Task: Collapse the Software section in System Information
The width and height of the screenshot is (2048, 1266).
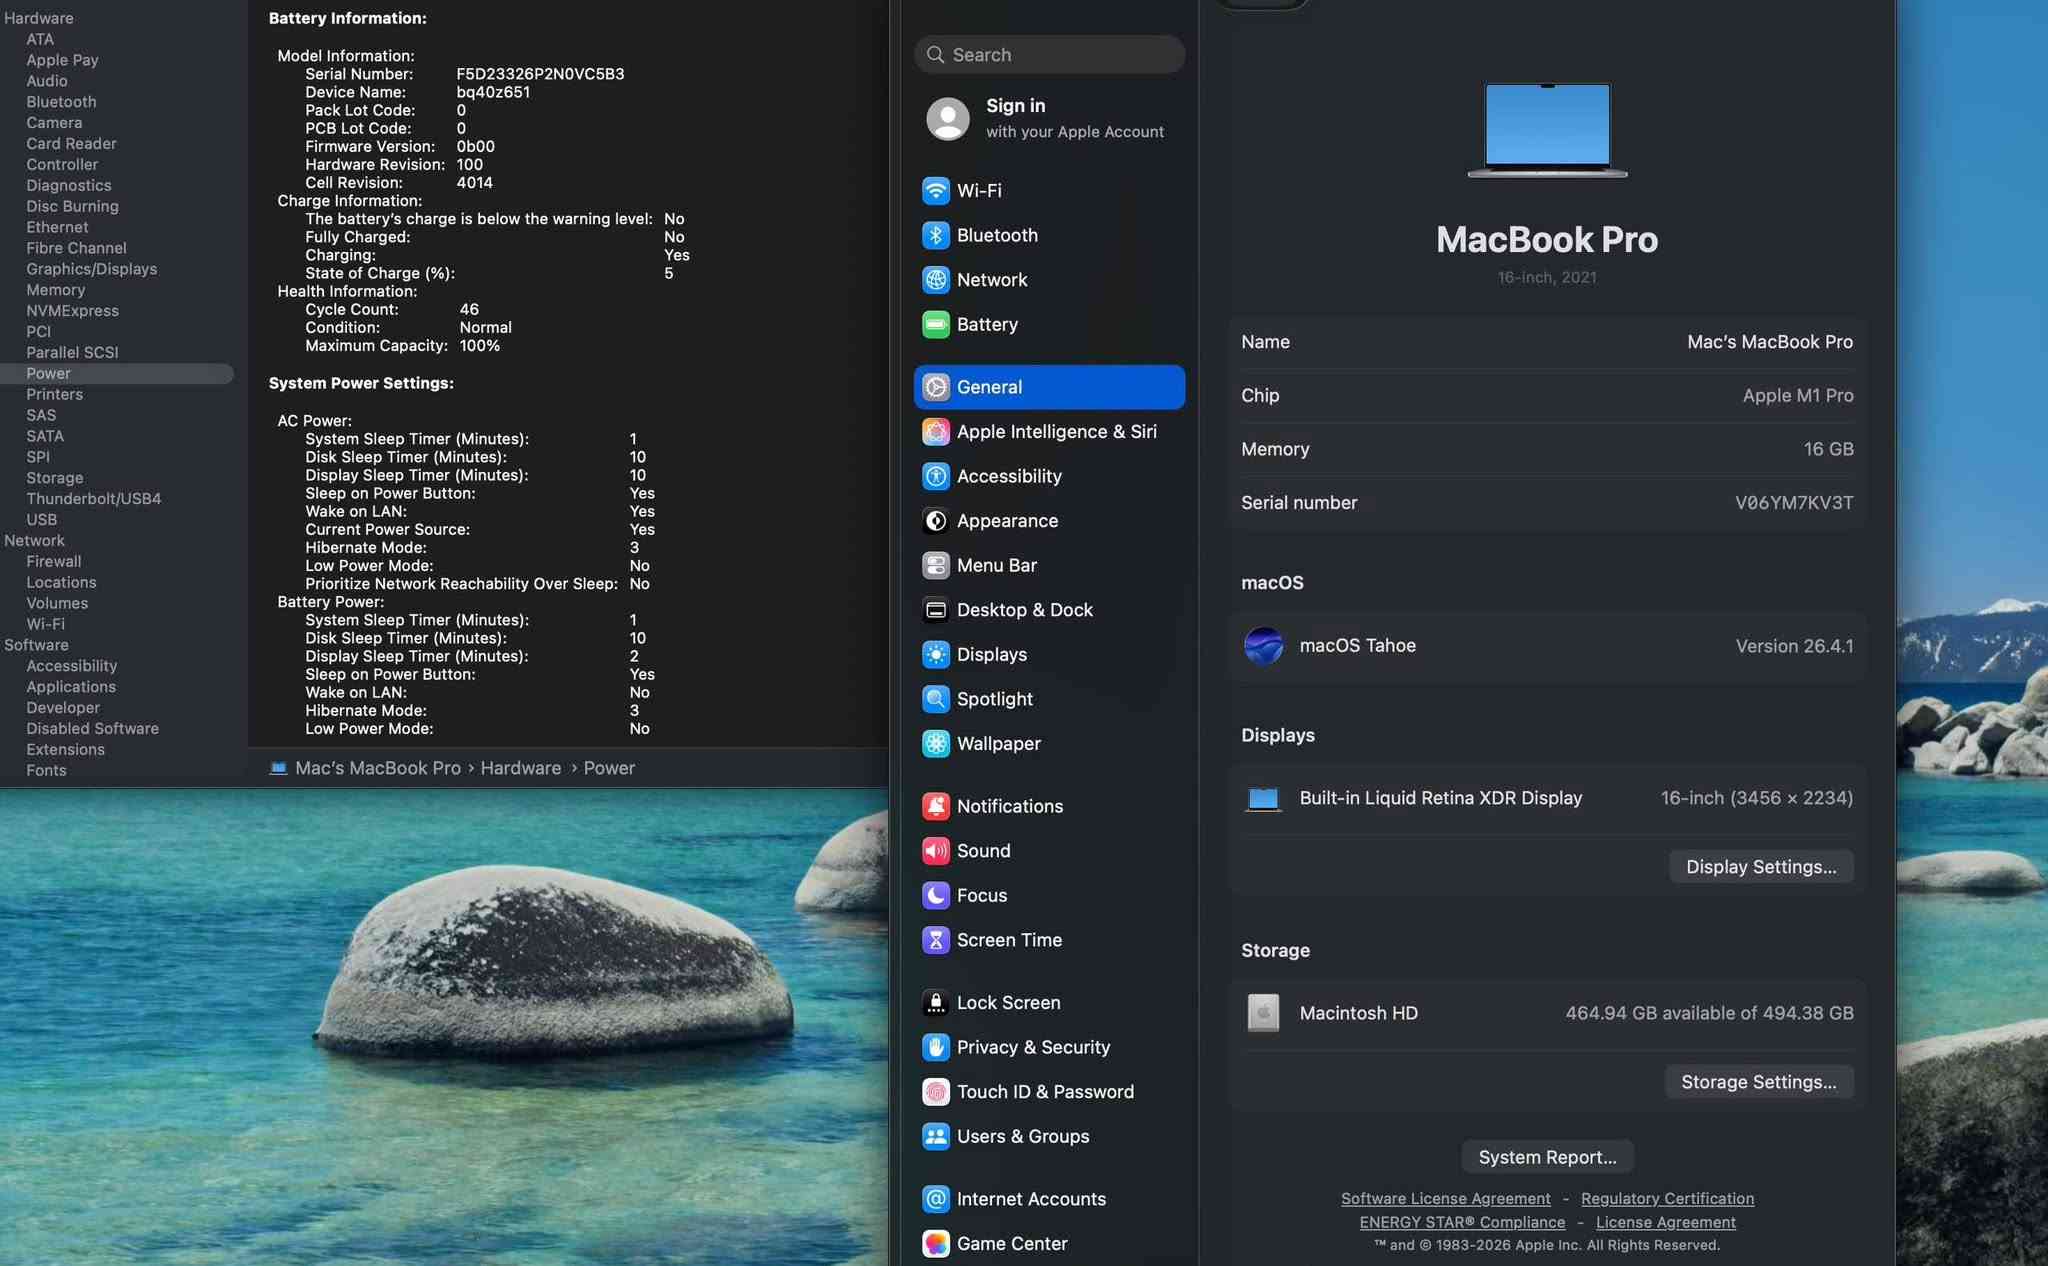Action: tap(36, 645)
